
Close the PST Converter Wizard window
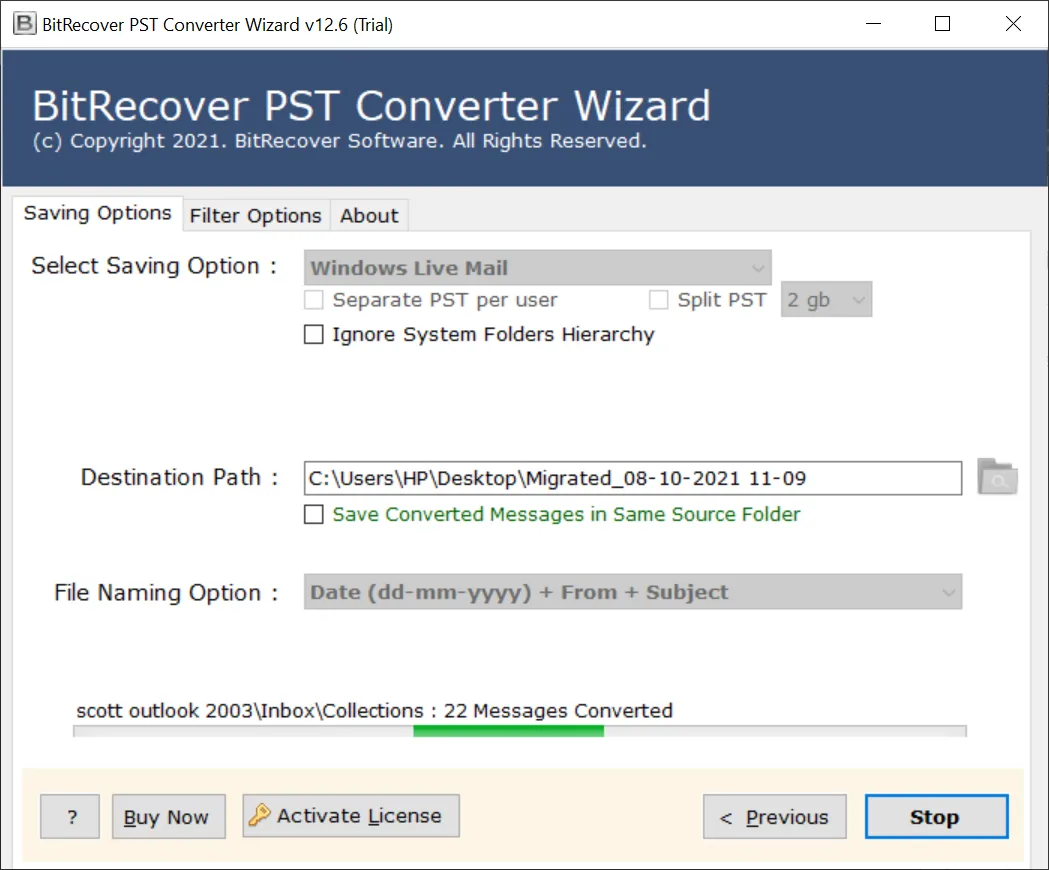[1013, 24]
